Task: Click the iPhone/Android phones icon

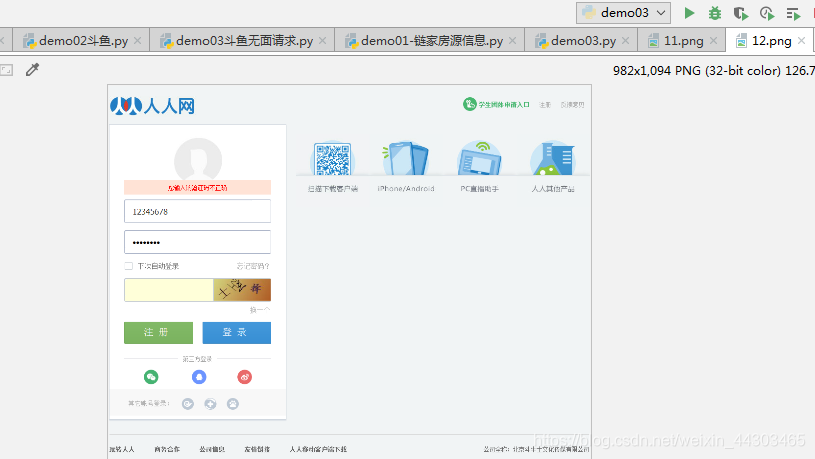Action: [406, 159]
